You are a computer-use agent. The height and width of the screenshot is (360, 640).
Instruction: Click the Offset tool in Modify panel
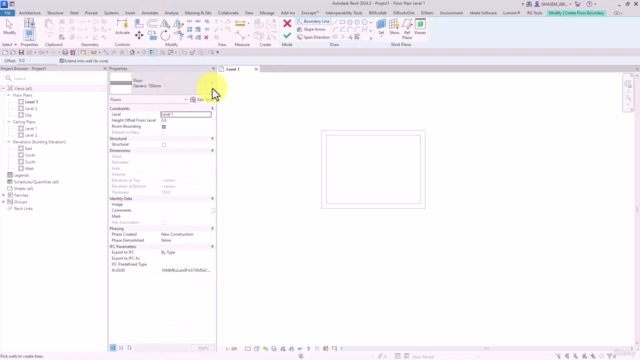click(152, 23)
